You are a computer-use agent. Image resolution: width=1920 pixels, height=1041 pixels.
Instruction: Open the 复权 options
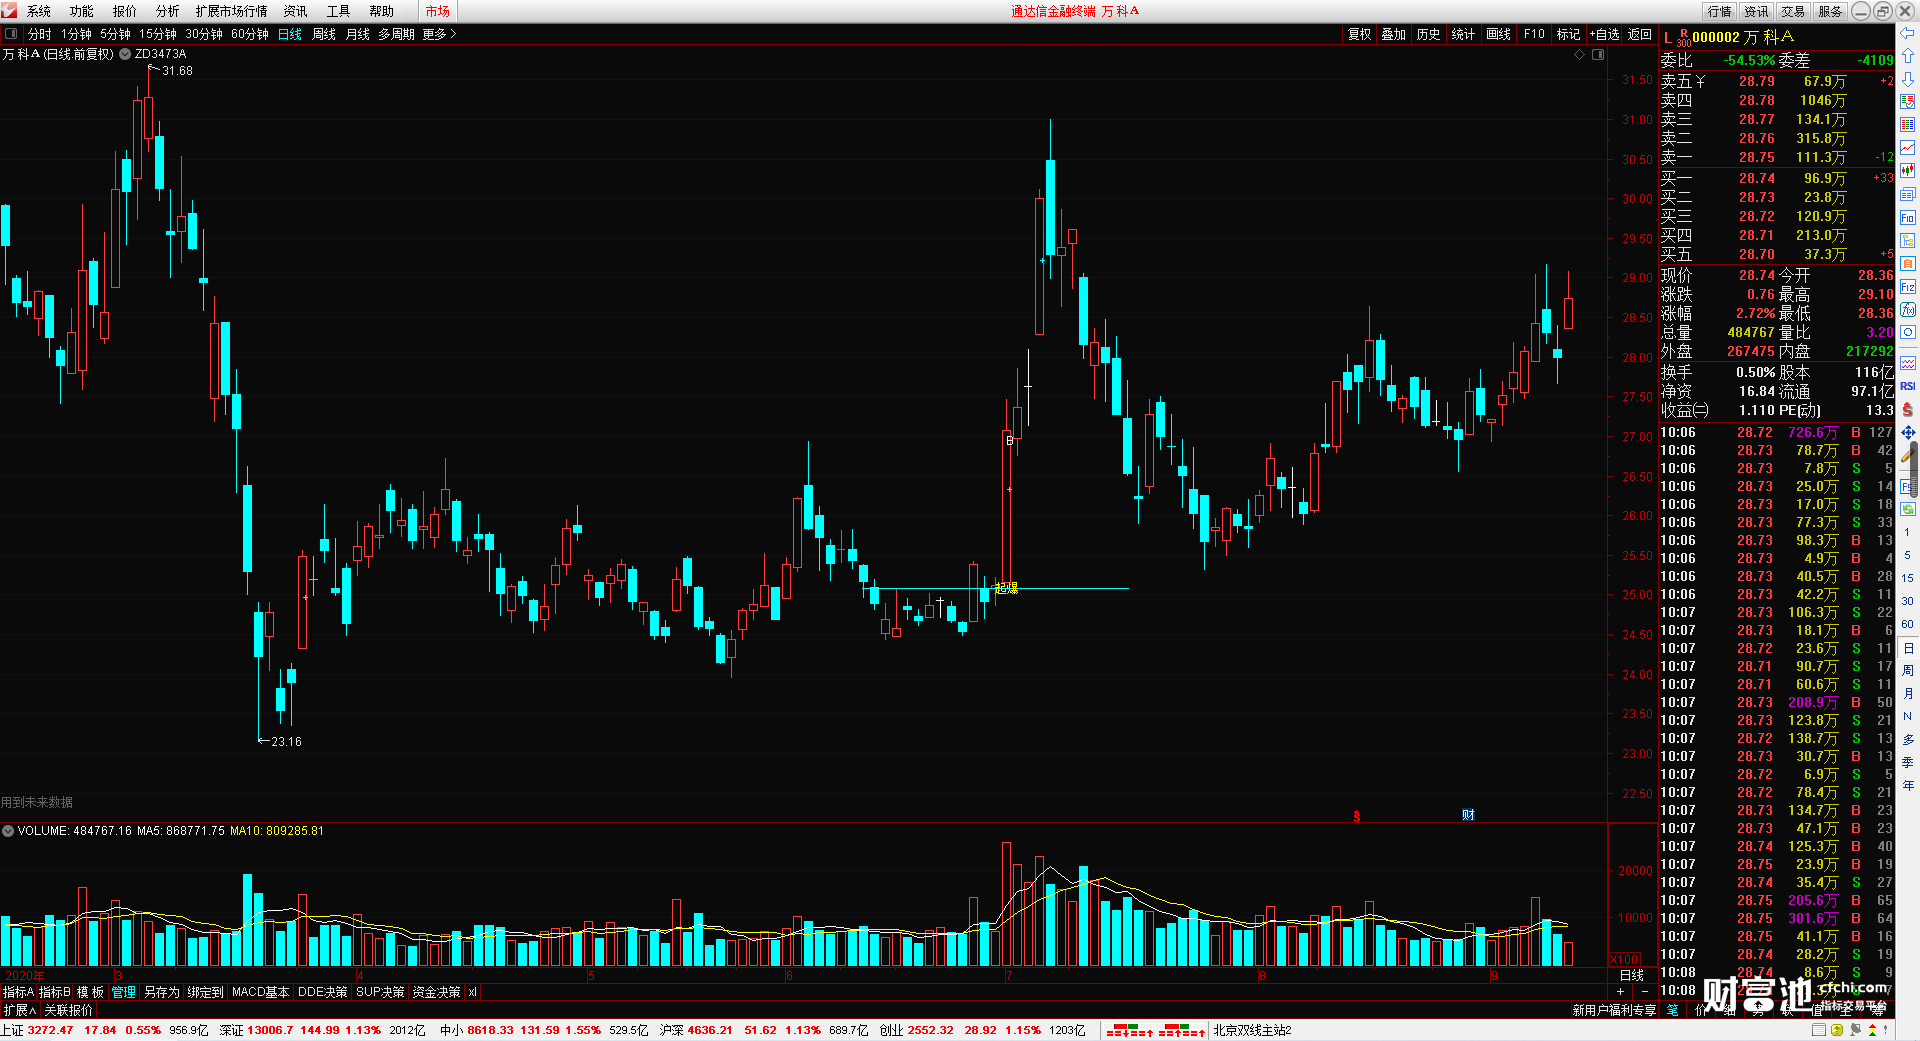pos(1360,34)
